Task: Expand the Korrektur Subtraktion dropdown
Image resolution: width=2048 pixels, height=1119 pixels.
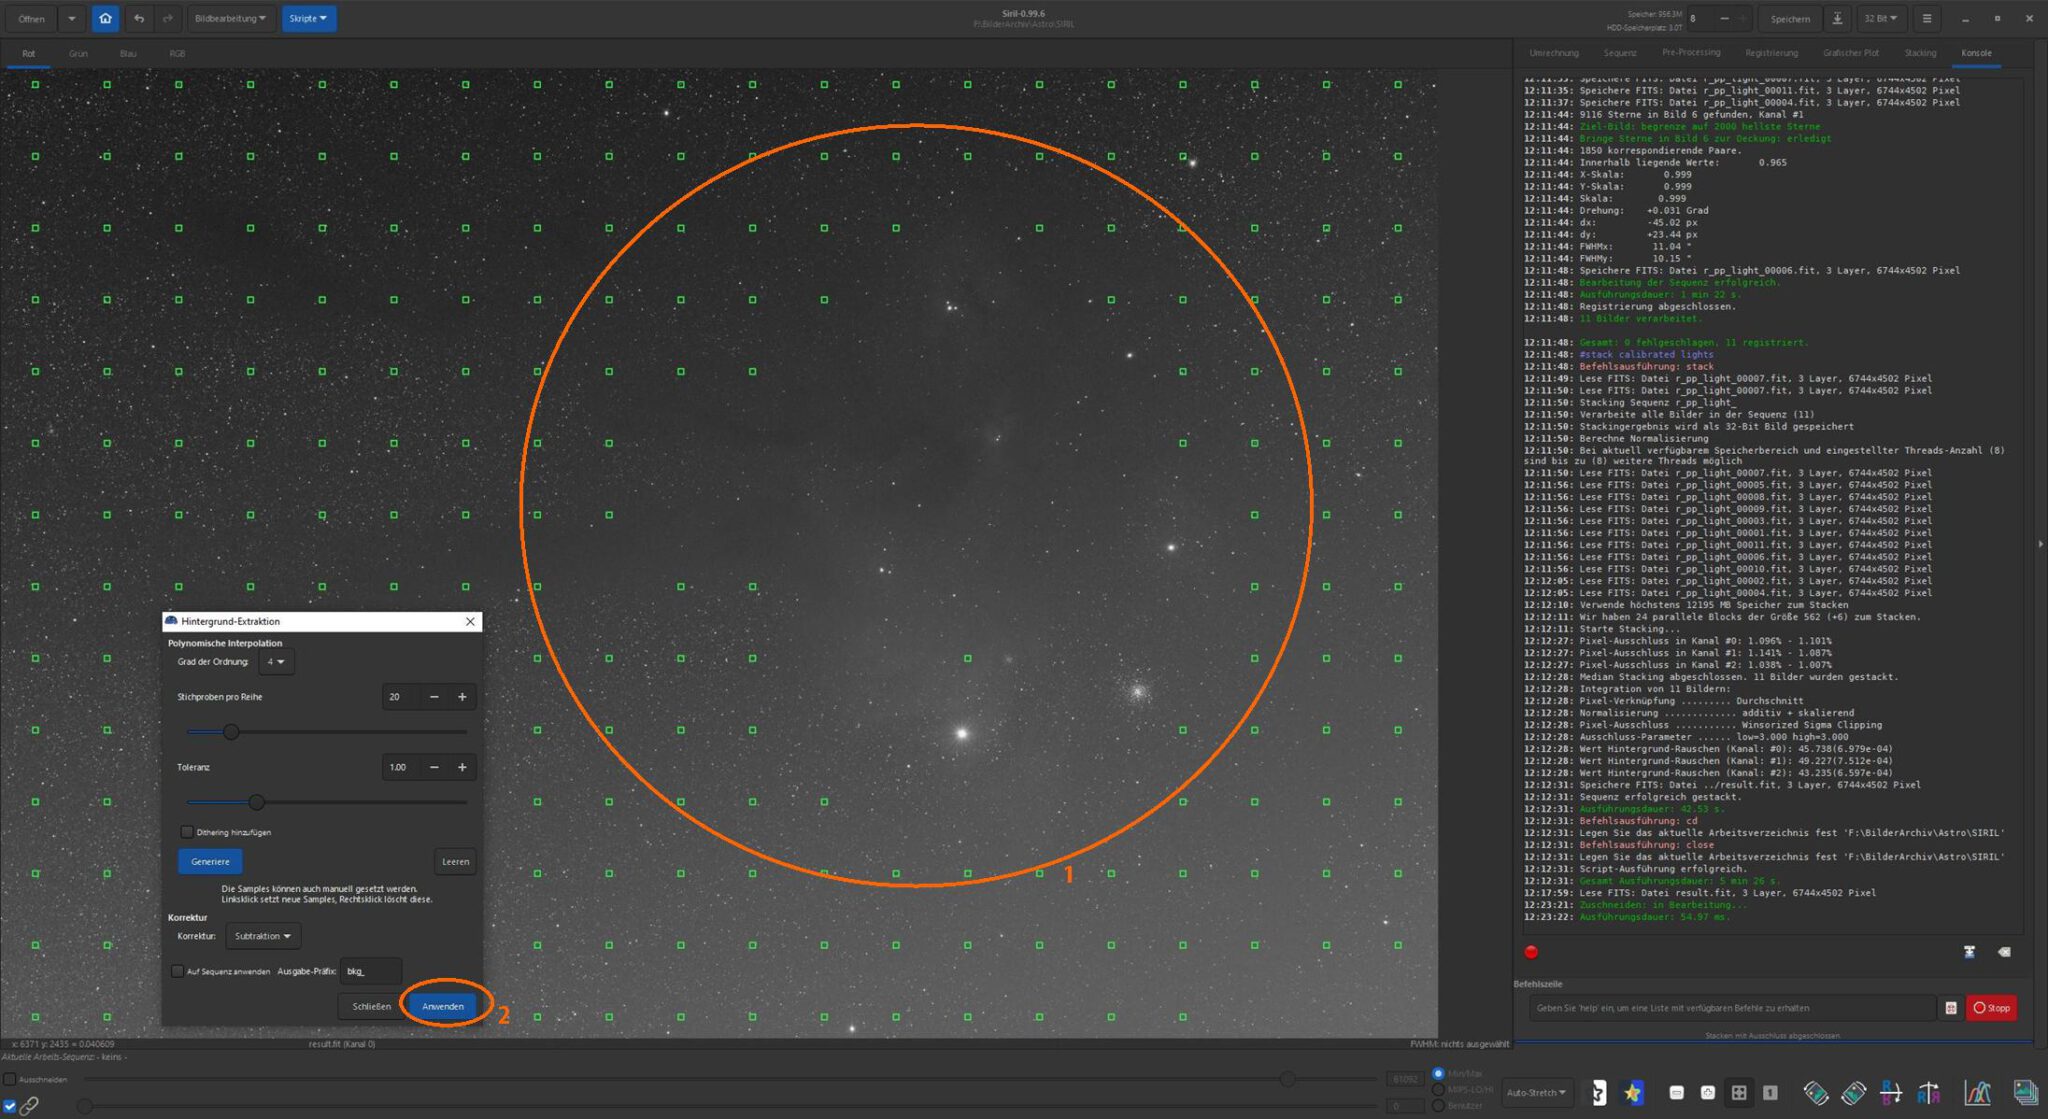Action: (x=262, y=936)
